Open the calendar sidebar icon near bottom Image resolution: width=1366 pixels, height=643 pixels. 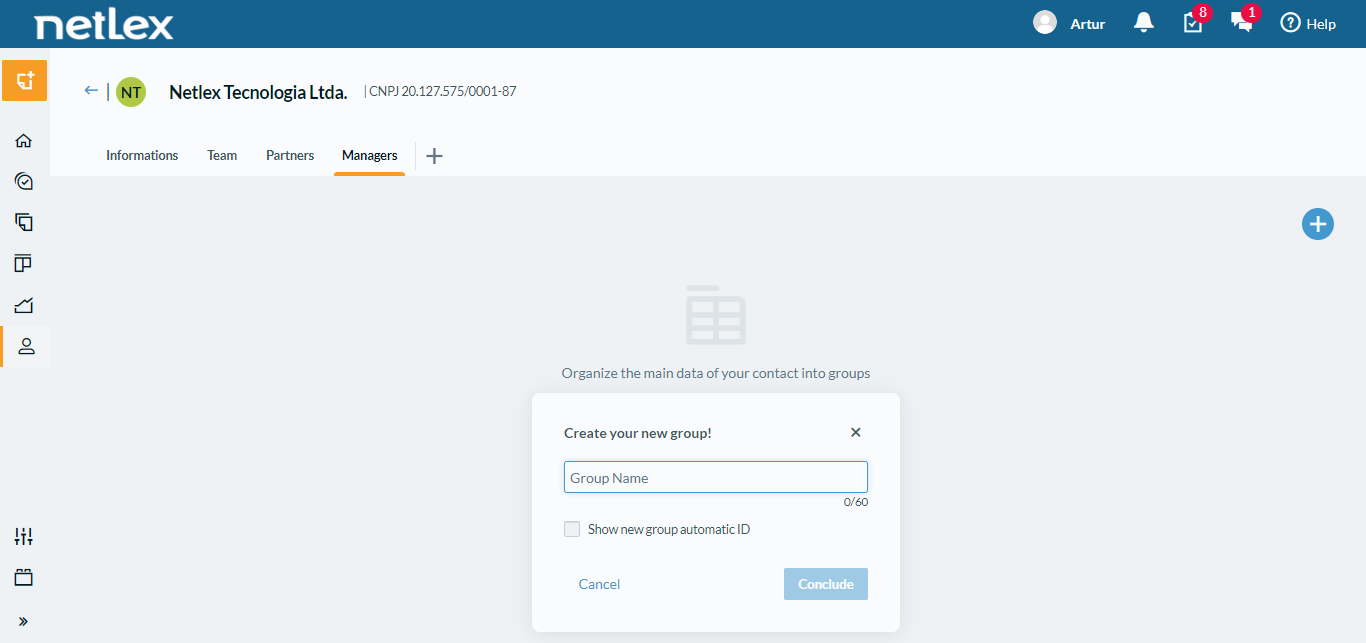click(x=24, y=577)
